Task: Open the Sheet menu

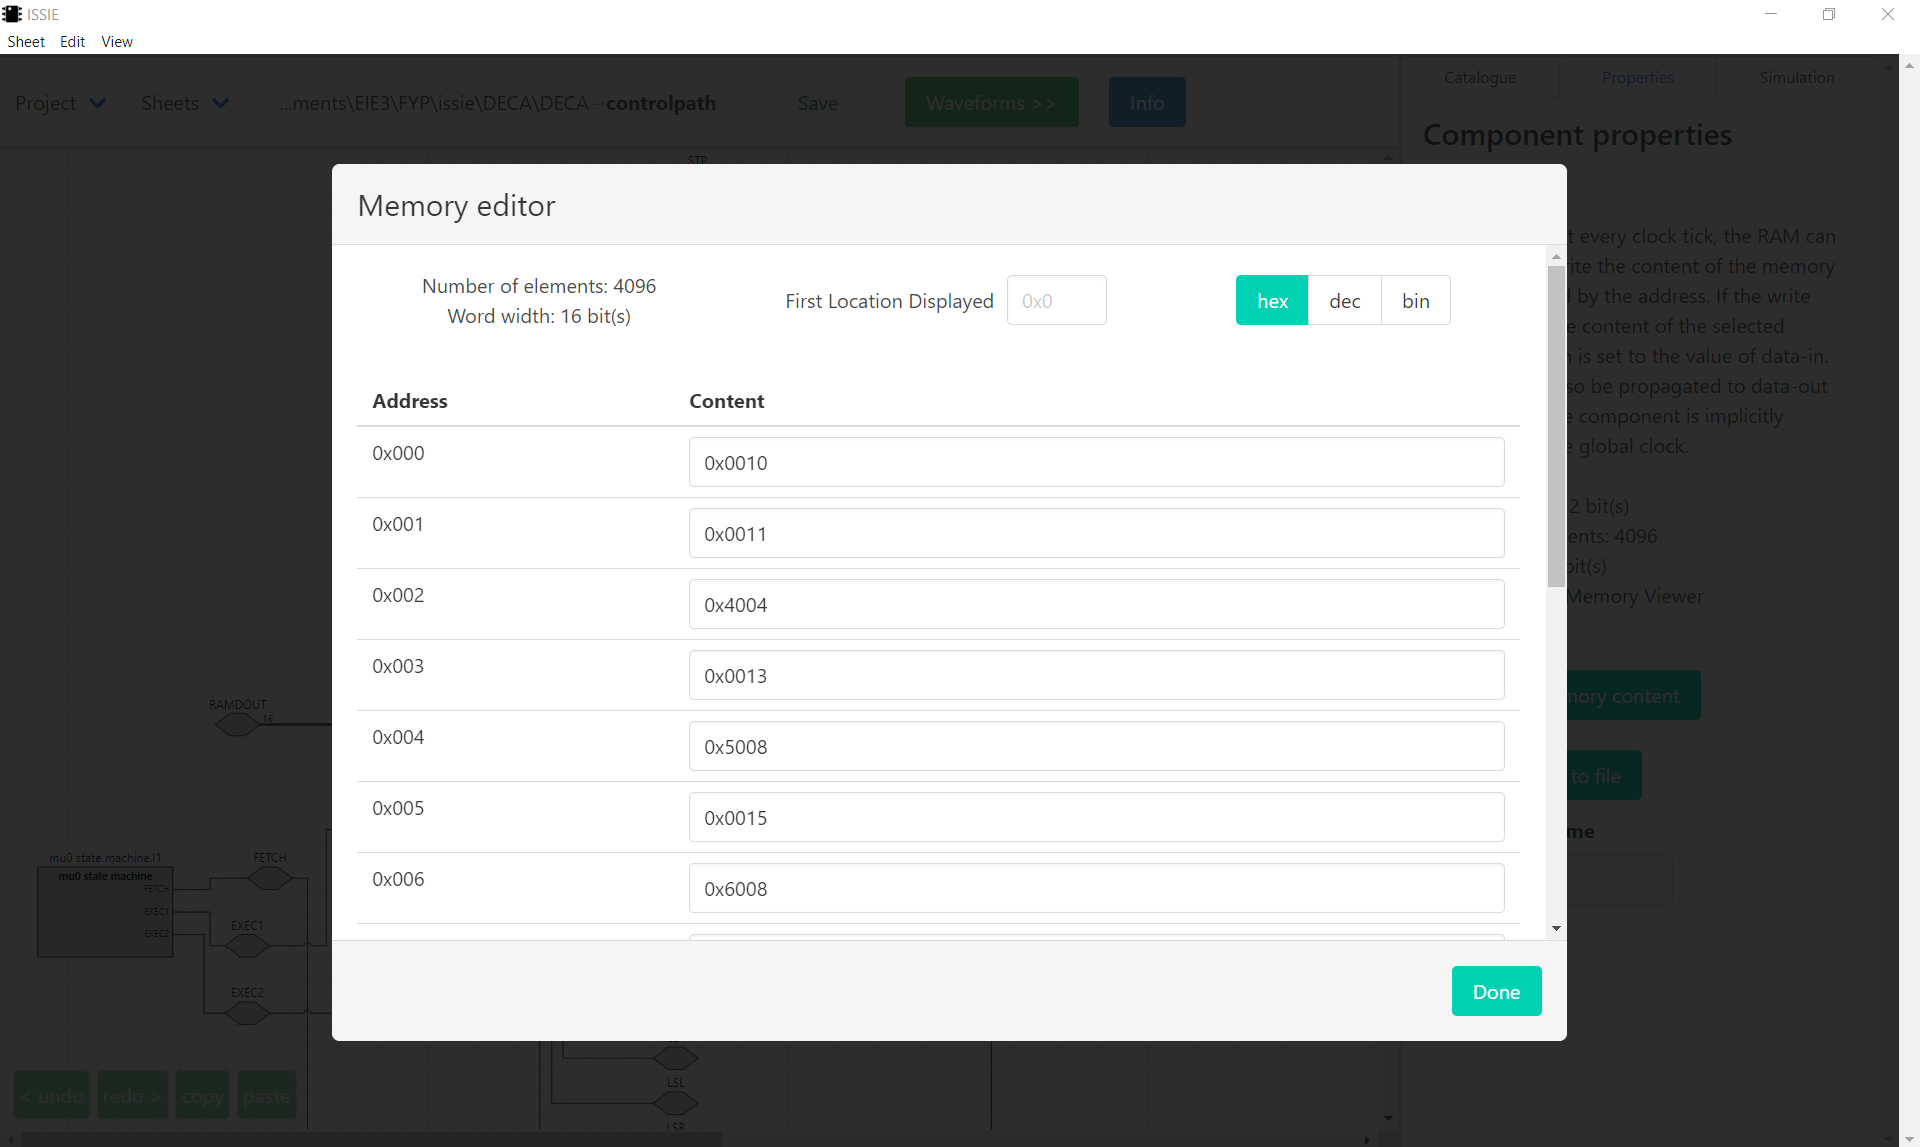Action: point(26,42)
